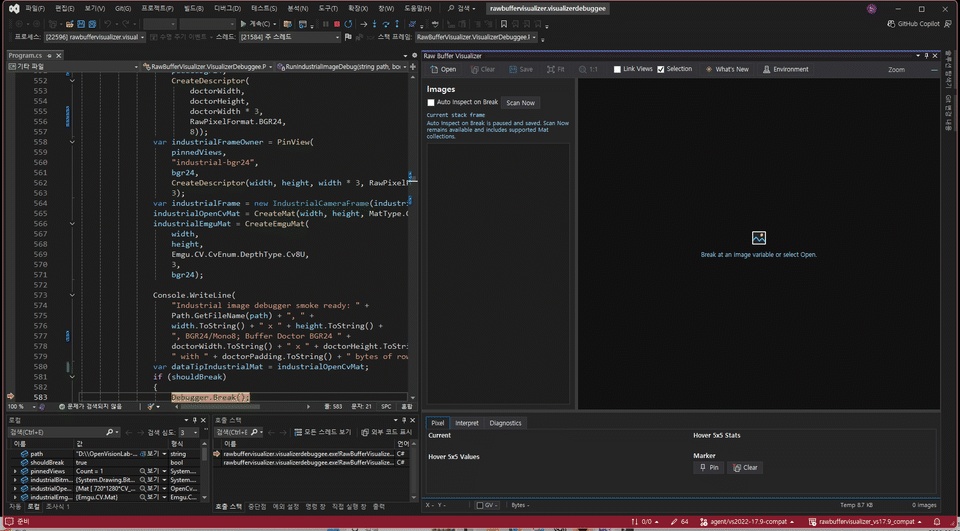Click the GitHub Copilot icon
The image size is (960, 531).
891,24
